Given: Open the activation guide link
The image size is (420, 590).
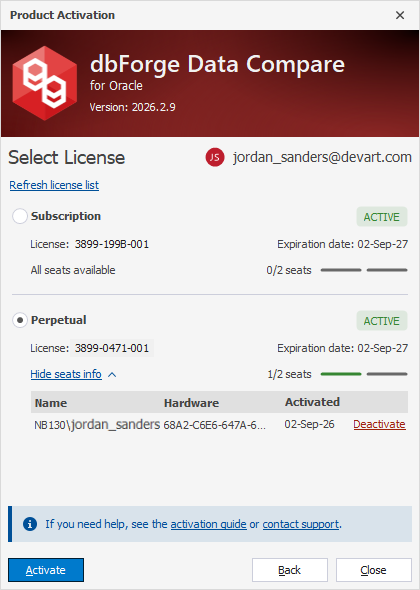Looking at the screenshot, I should click(x=208, y=524).
